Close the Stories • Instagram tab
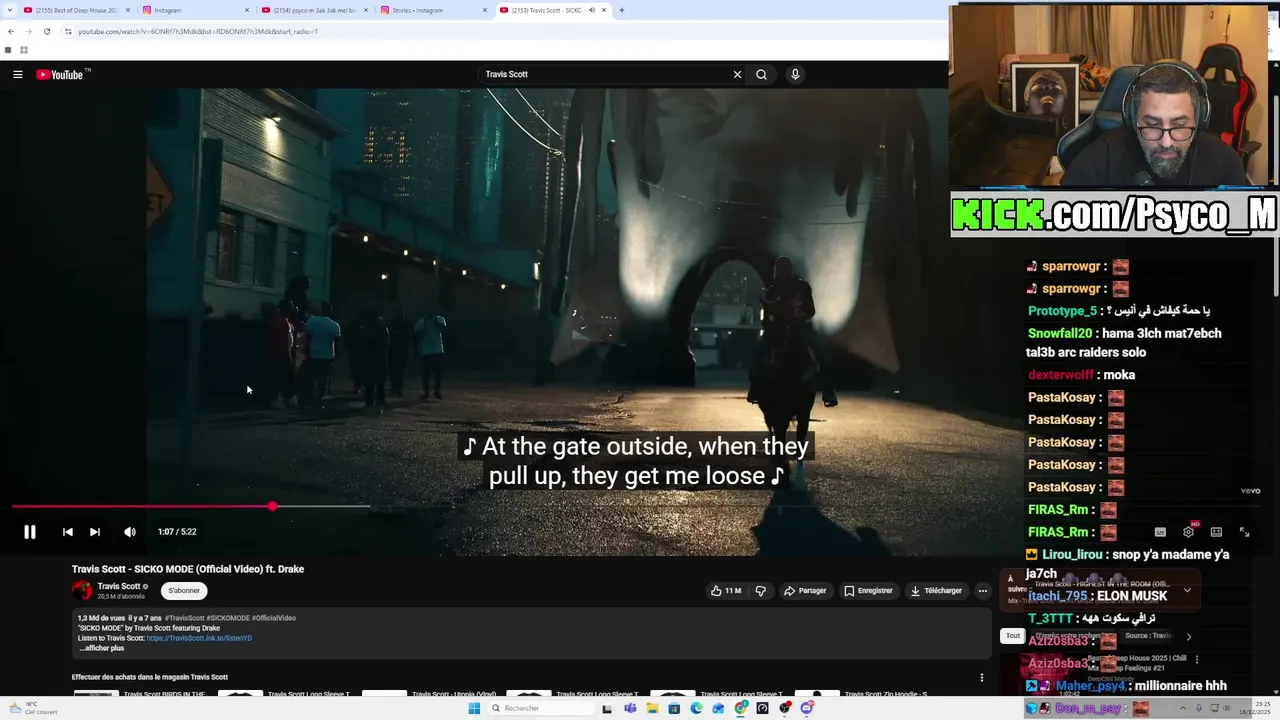1280x720 pixels. tap(485, 10)
